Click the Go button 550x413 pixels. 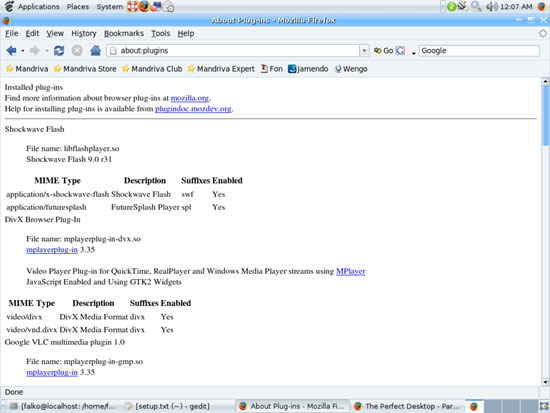tap(383, 51)
